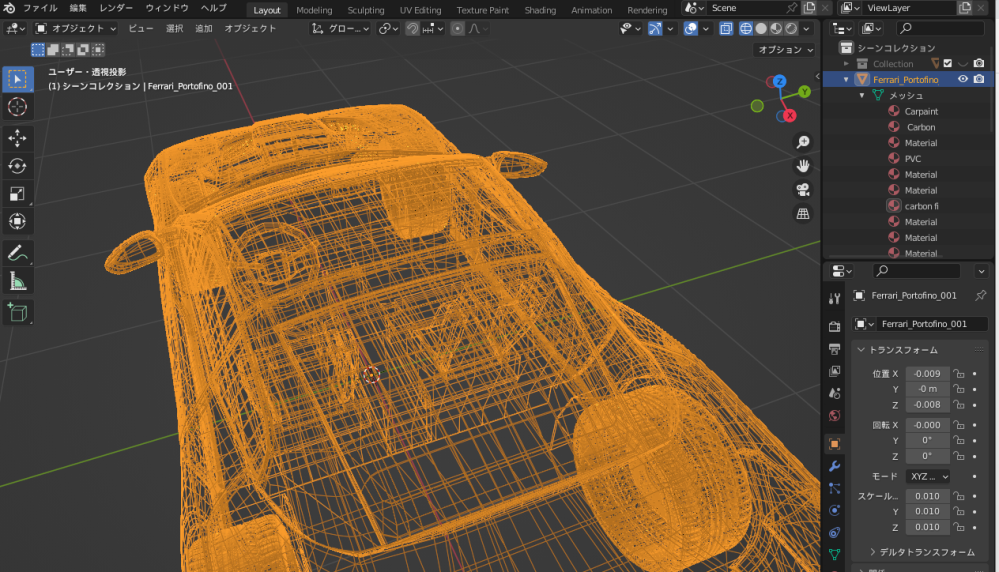Open the viewport Add menu
Image resolution: width=999 pixels, height=572 pixels.
(x=204, y=29)
